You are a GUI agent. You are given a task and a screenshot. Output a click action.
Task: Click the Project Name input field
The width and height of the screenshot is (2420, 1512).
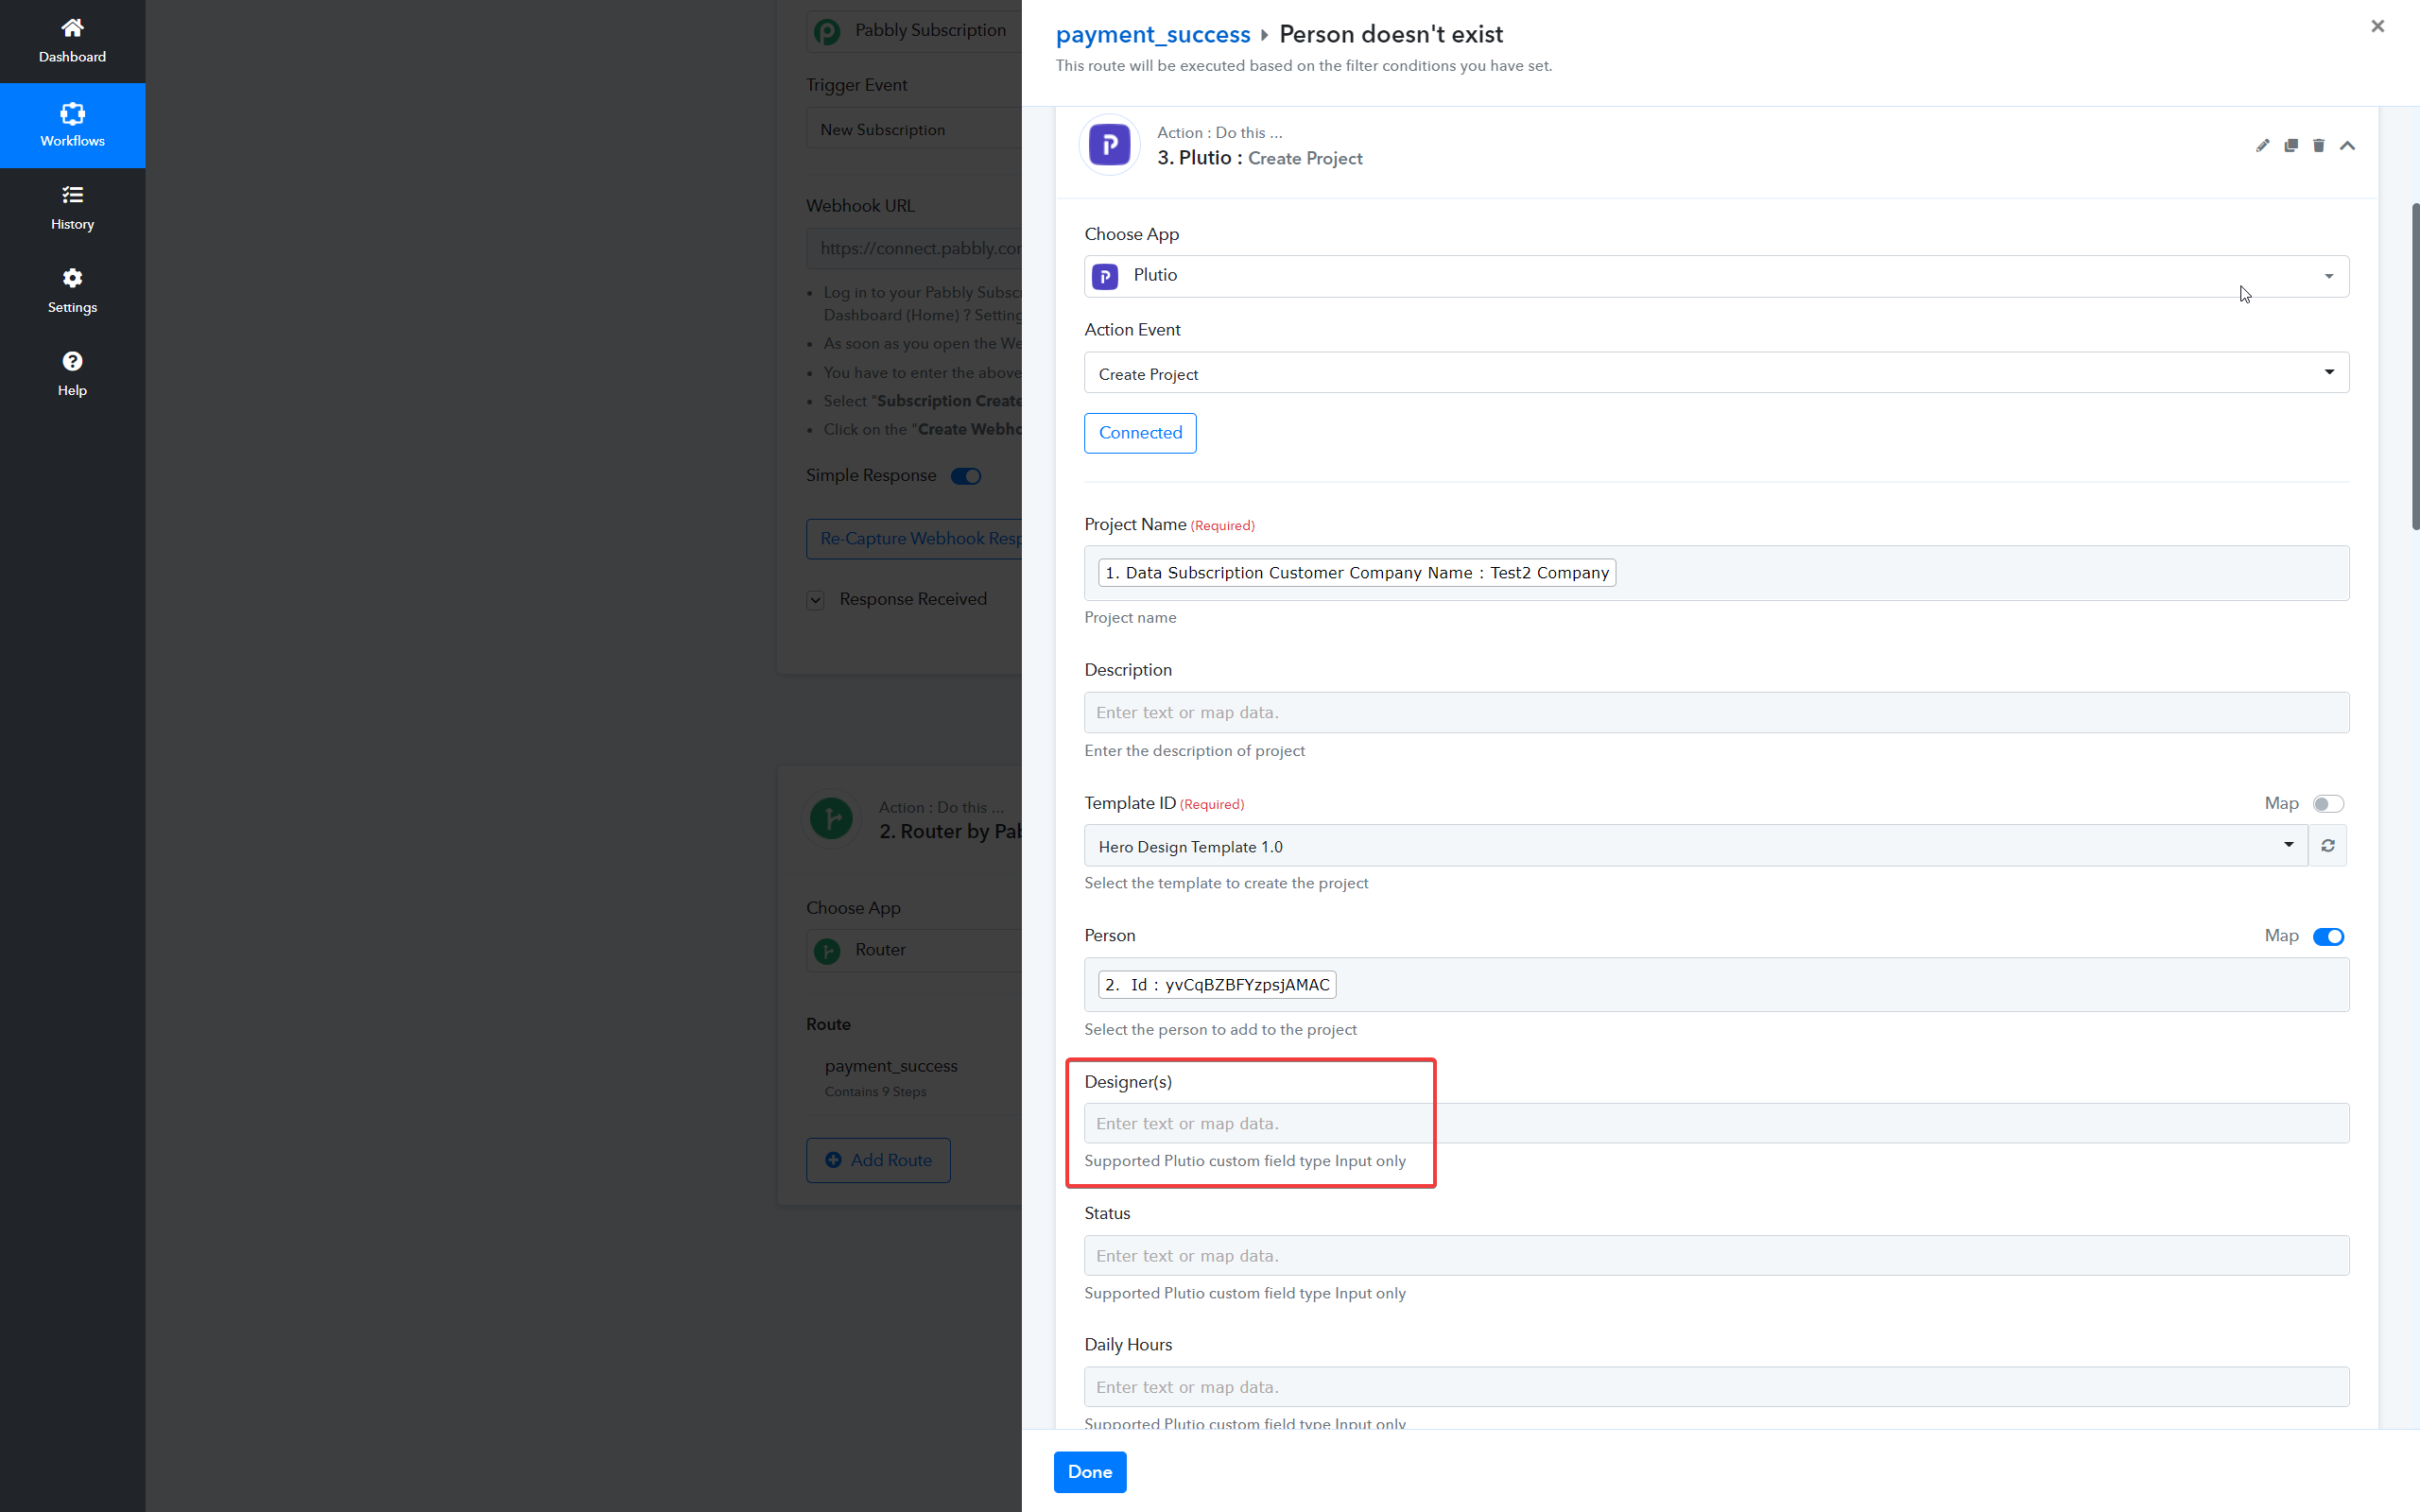tap(1716, 573)
